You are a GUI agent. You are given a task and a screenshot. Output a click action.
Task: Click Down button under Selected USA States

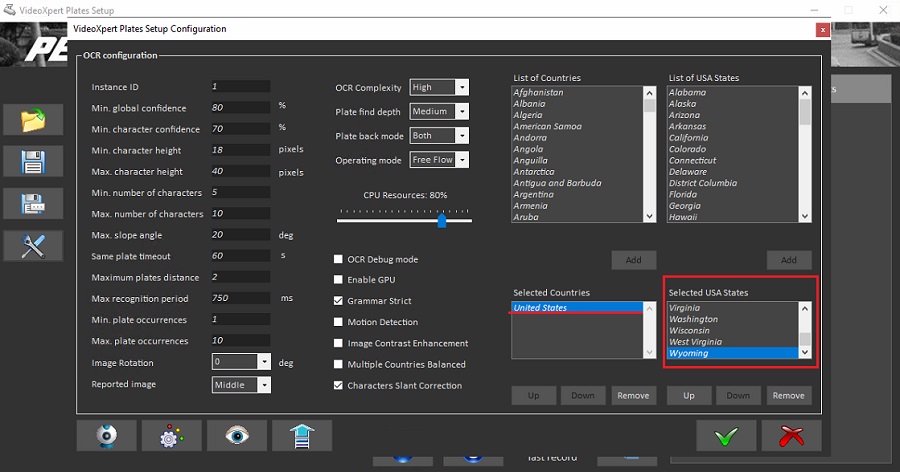(x=738, y=396)
